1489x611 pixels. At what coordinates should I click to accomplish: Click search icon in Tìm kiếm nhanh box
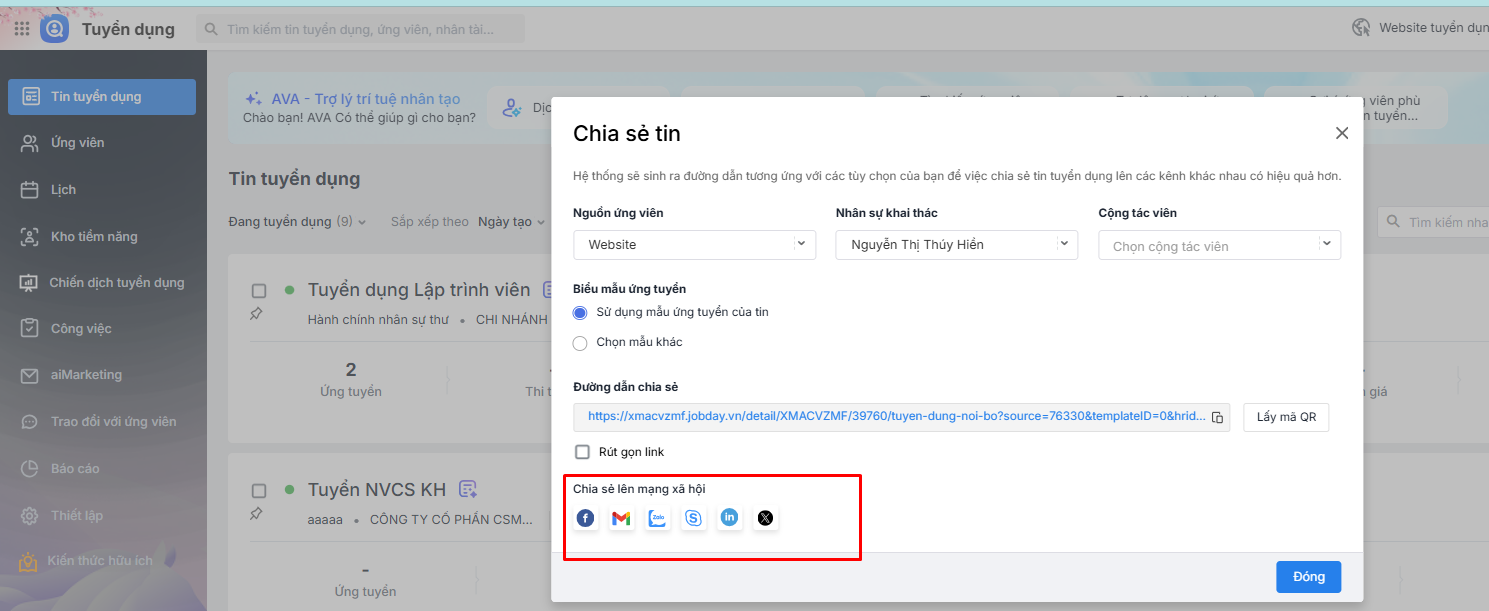(1394, 222)
